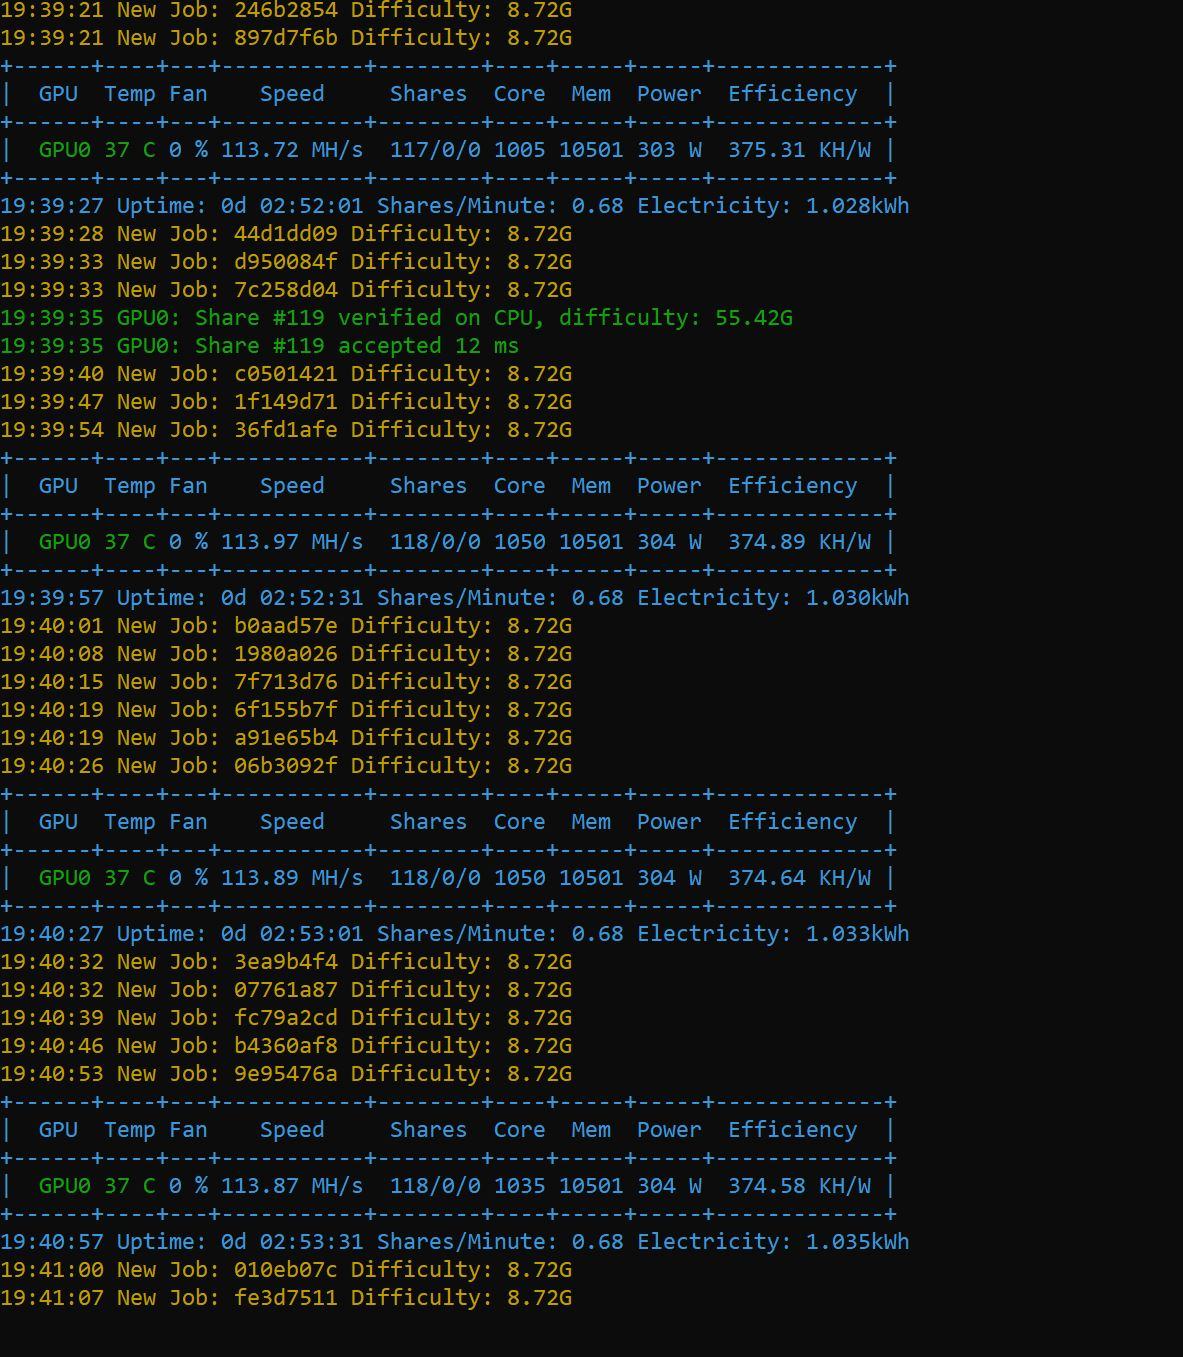Select New Job 06b3092f line
Image resolution: width=1183 pixels, height=1357 pixels.
pyautogui.click(x=286, y=766)
